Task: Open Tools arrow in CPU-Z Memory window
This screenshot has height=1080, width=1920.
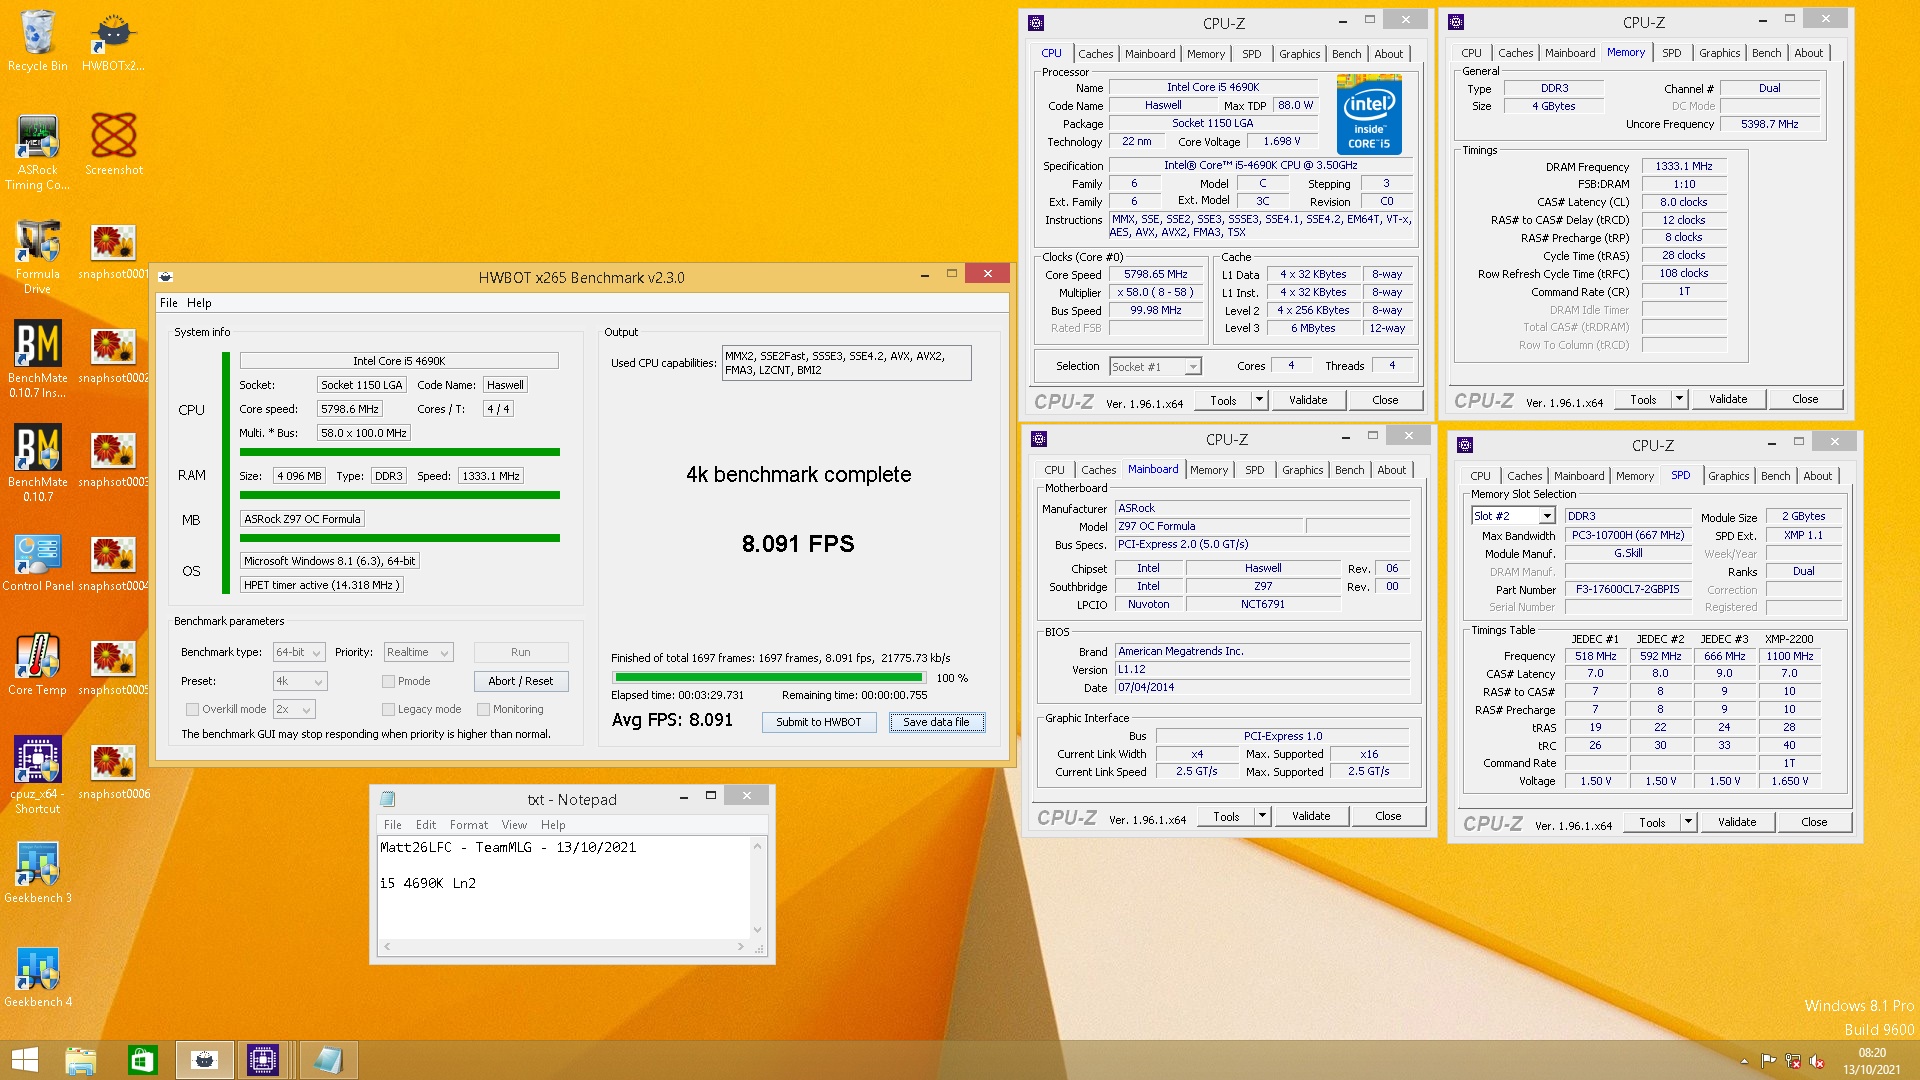Action: pyautogui.click(x=1680, y=399)
